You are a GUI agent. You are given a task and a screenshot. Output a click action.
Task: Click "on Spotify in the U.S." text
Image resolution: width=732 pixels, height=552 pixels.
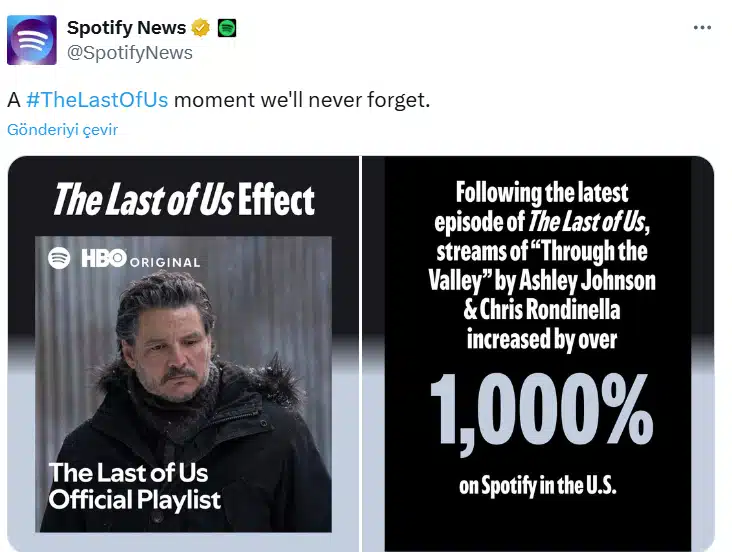[x=537, y=486]
